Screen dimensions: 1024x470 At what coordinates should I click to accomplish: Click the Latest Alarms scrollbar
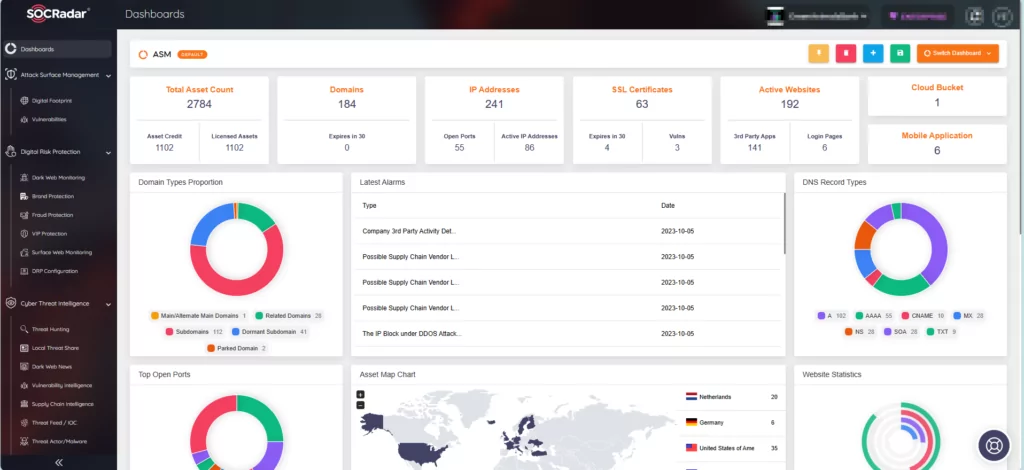(784, 223)
